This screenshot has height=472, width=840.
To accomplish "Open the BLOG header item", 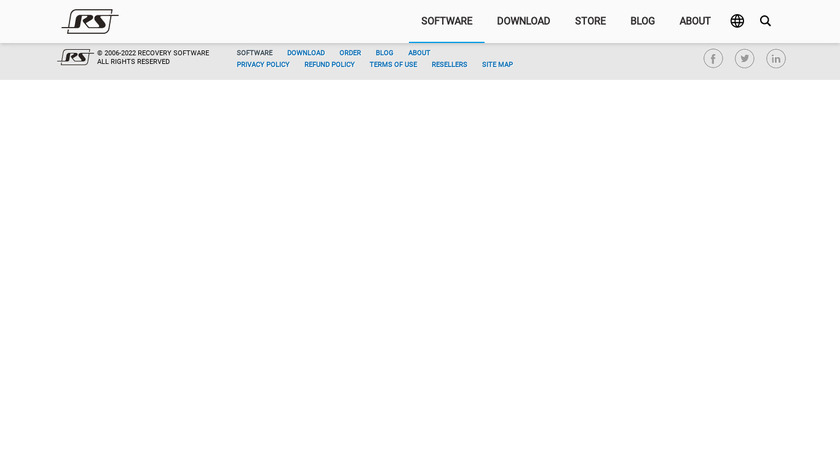I will point(642,21).
